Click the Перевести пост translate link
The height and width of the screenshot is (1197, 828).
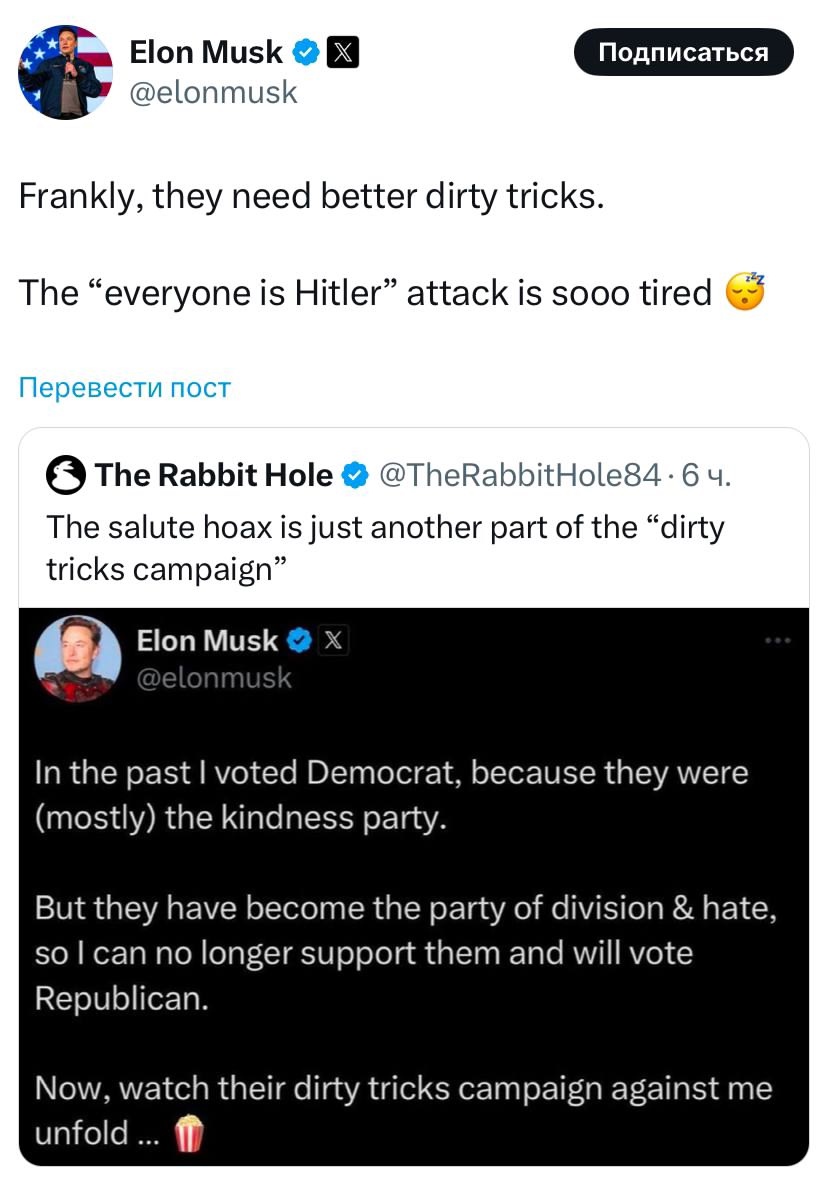(125, 387)
